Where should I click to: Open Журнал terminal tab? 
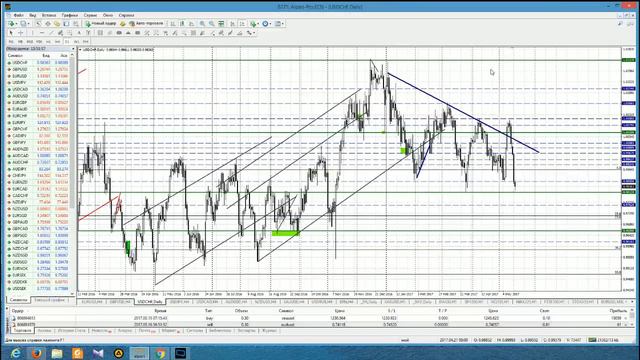click(269, 331)
